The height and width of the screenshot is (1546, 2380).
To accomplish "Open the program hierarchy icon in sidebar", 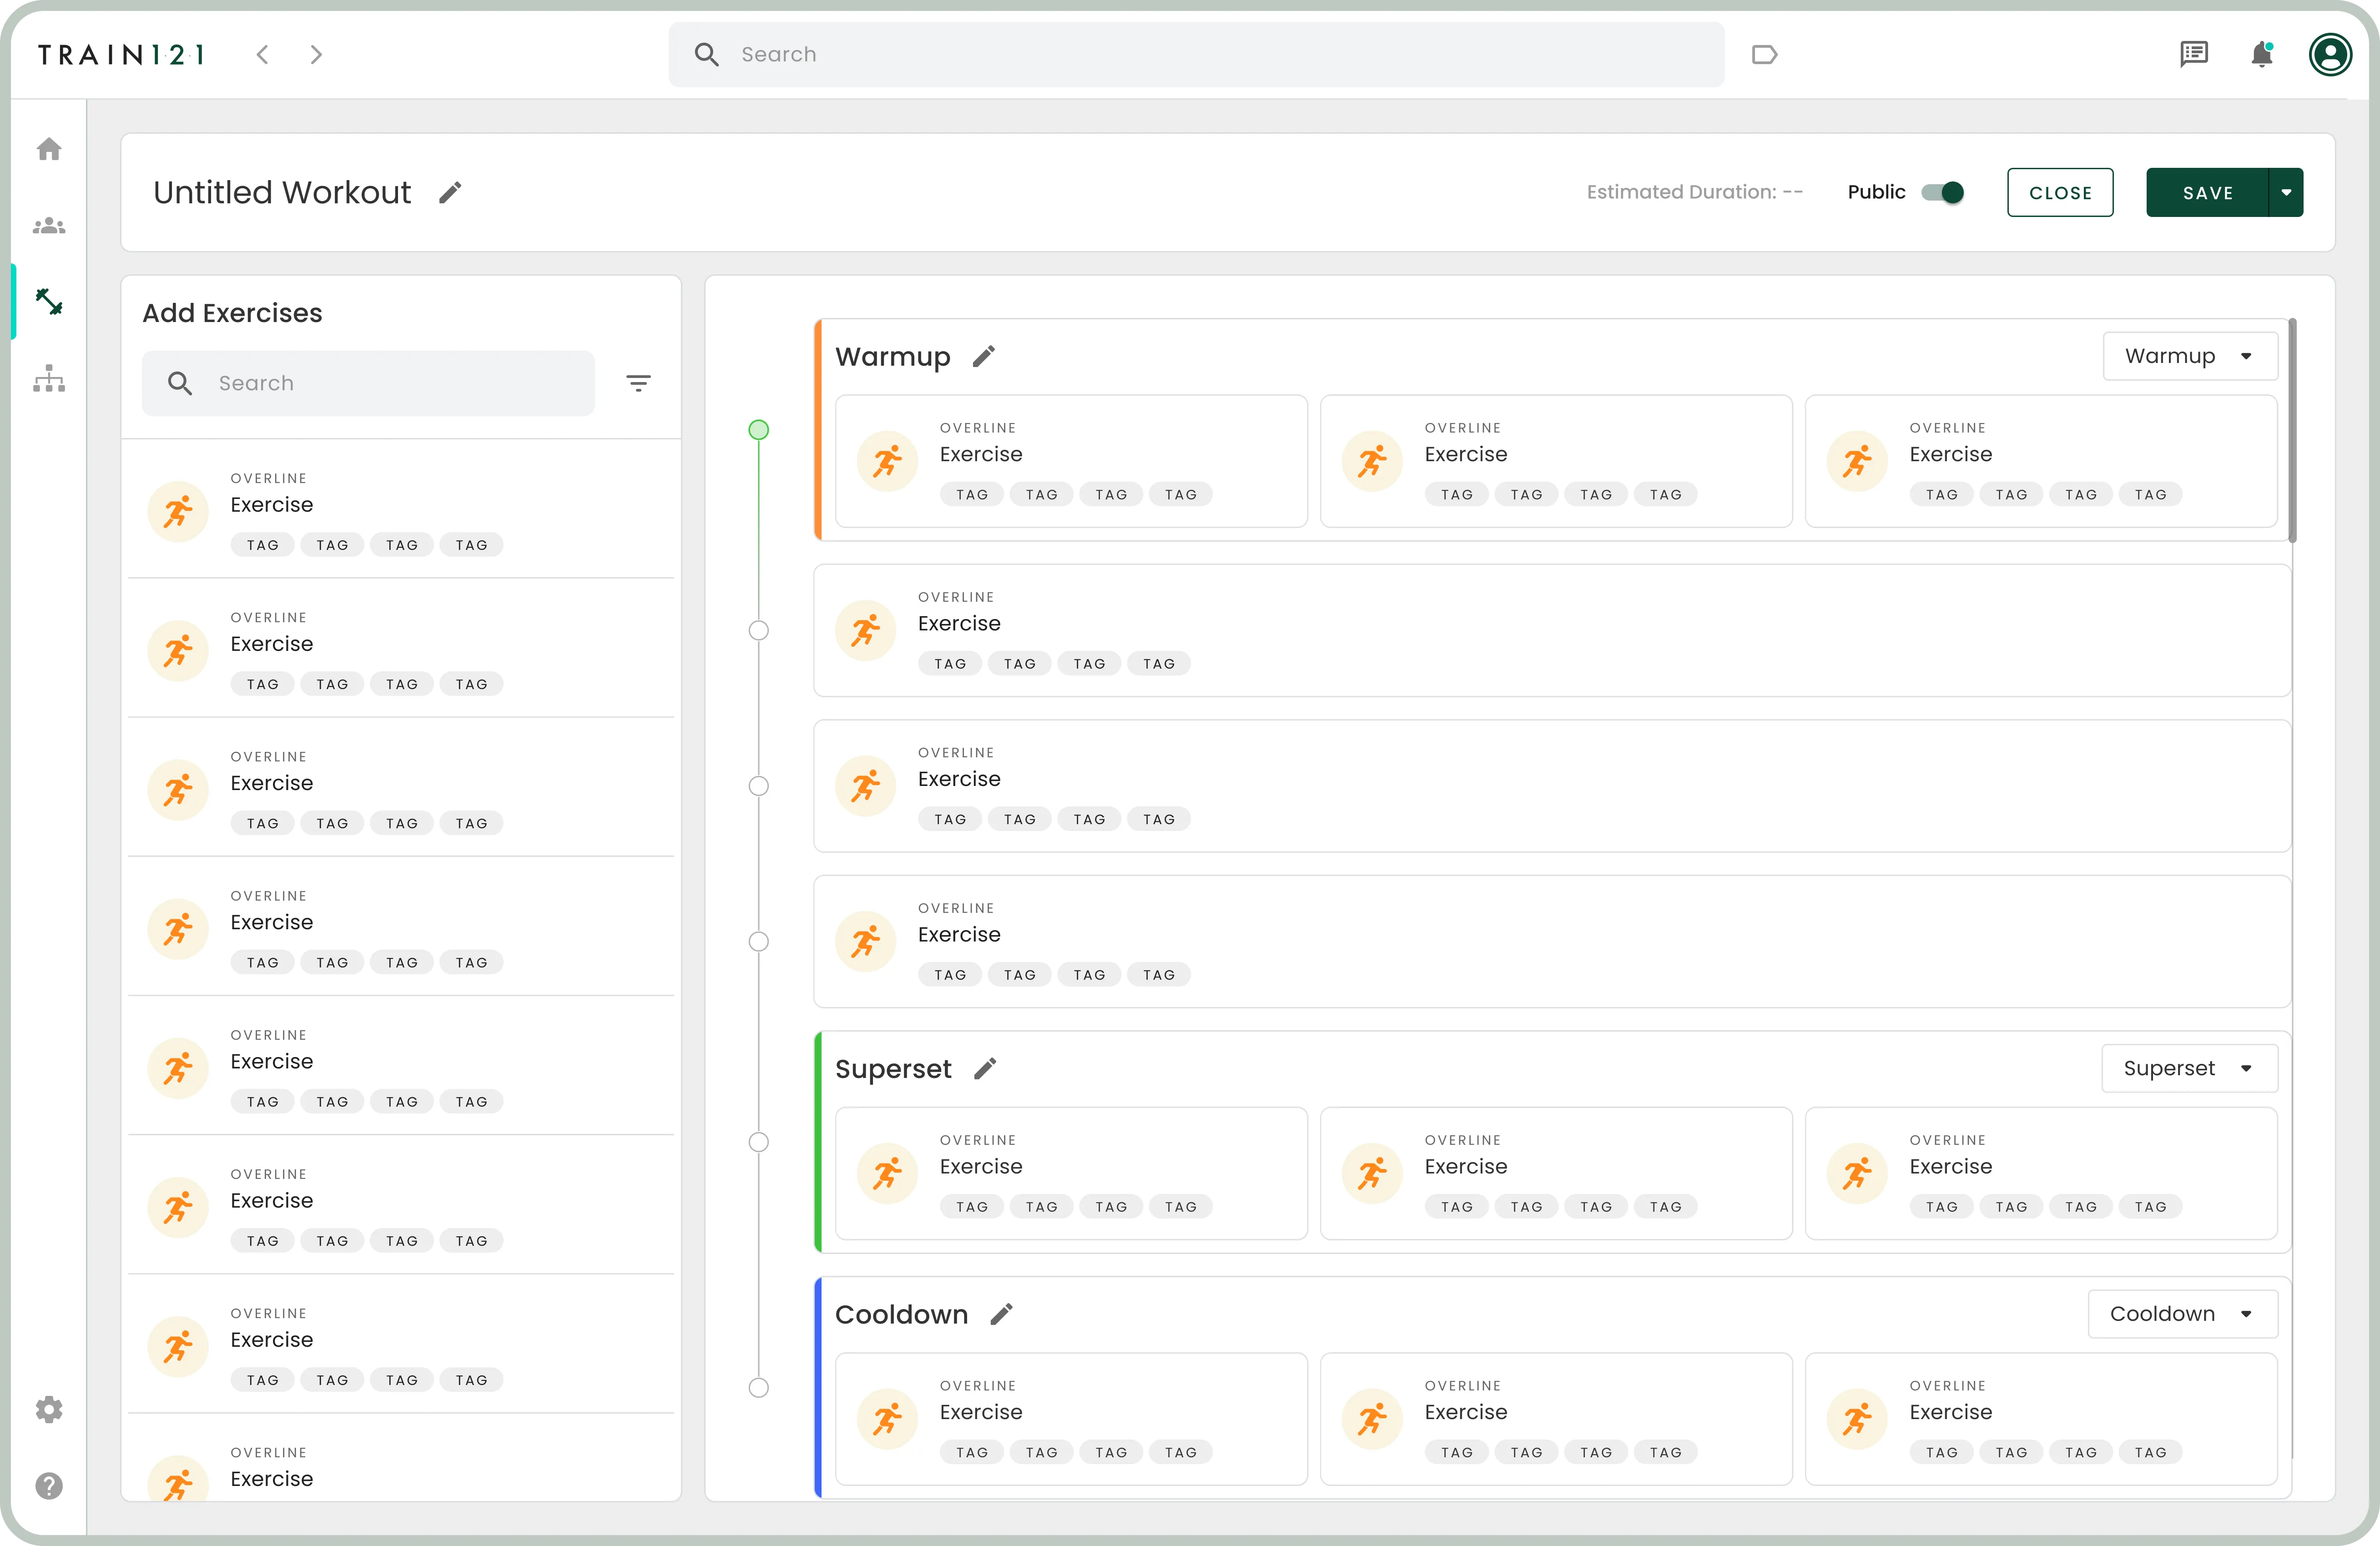I will [49, 378].
